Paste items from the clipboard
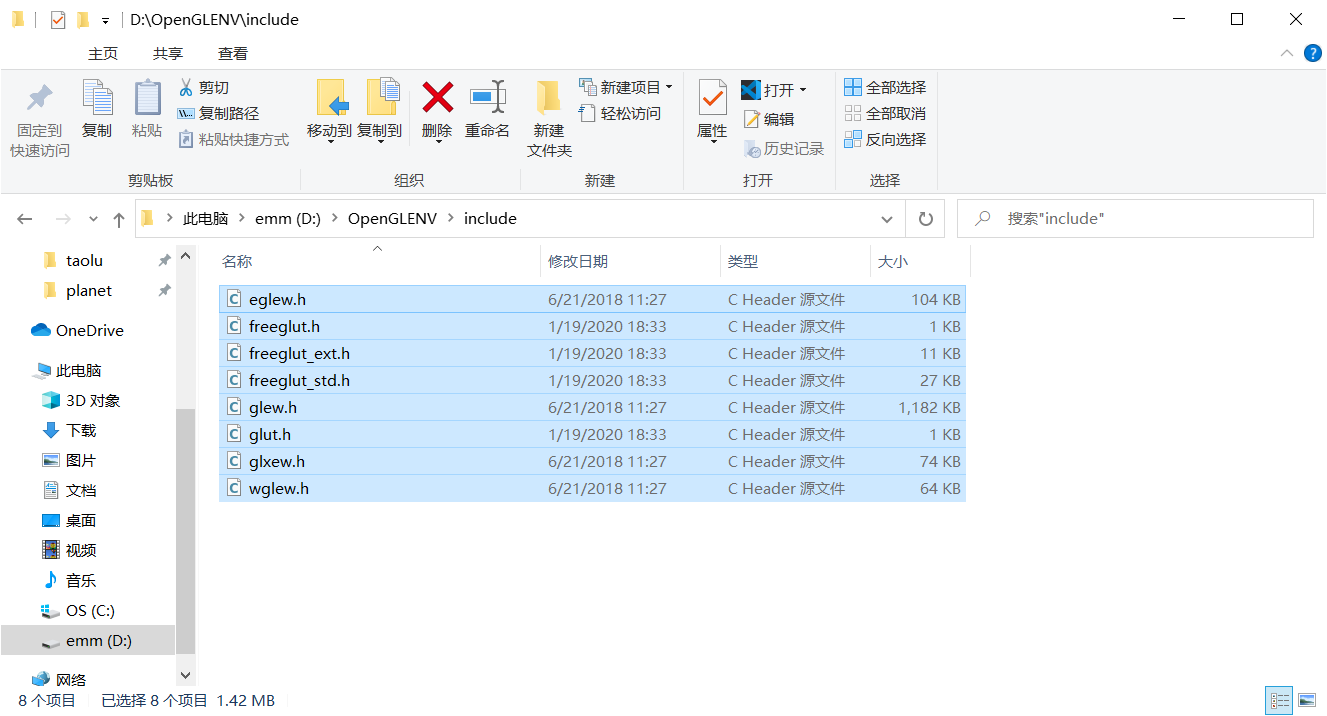1327x716 pixels. coord(147,110)
